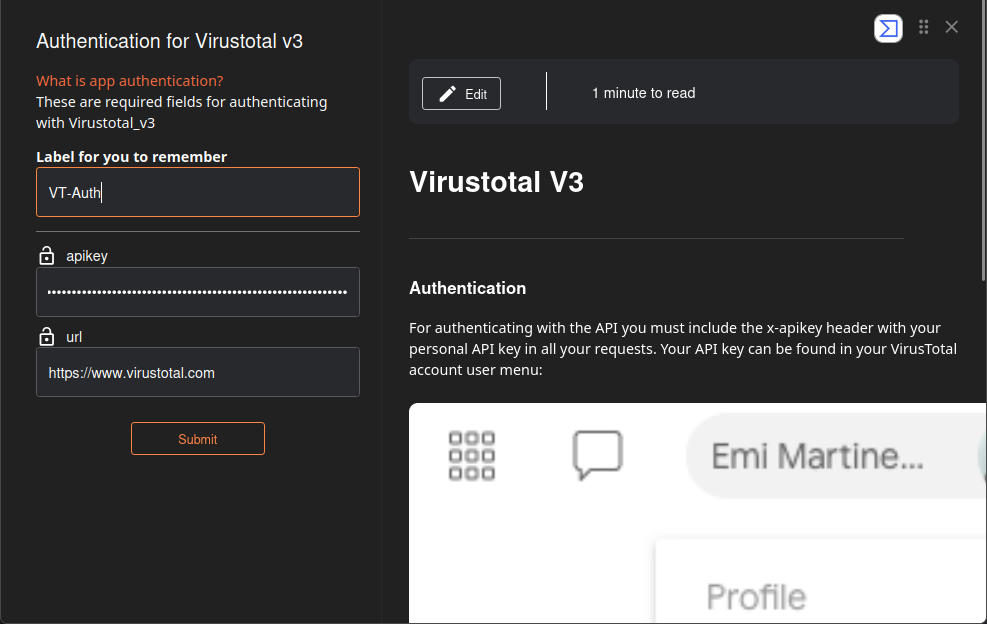
Task: Click the 'Emi Martine...' user menu
Action: click(x=817, y=456)
